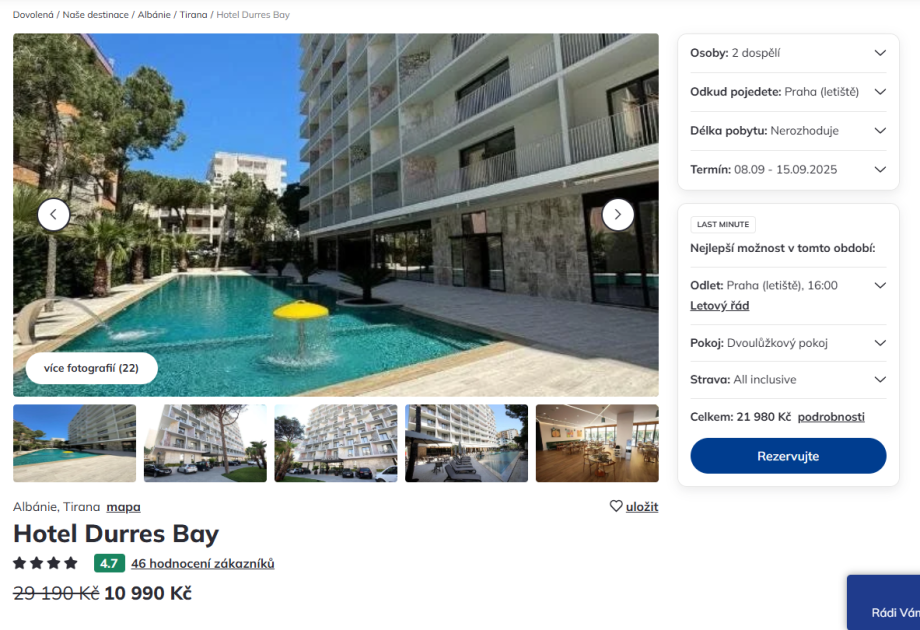Open the Letový řád link
The image size is (920, 630).
[719, 306]
